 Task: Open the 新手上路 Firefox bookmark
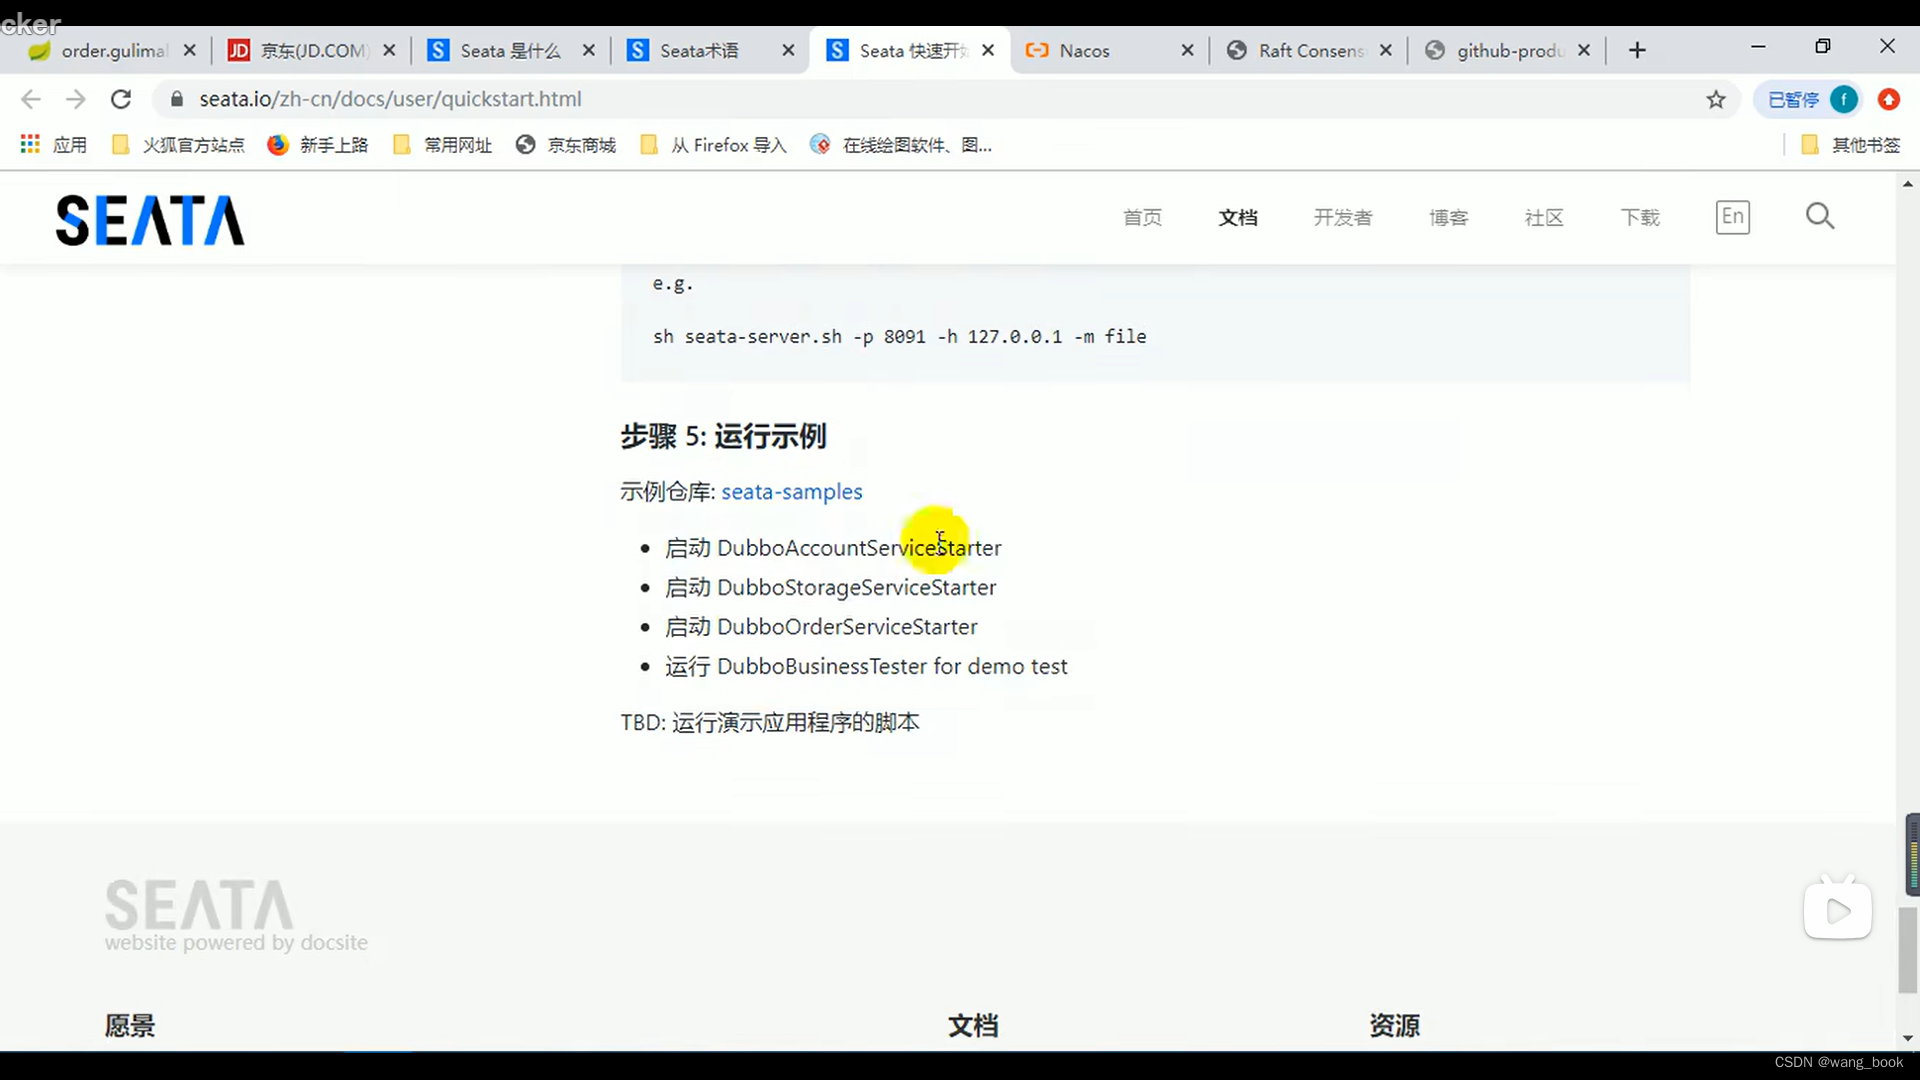pyautogui.click(x=319, y=145)
